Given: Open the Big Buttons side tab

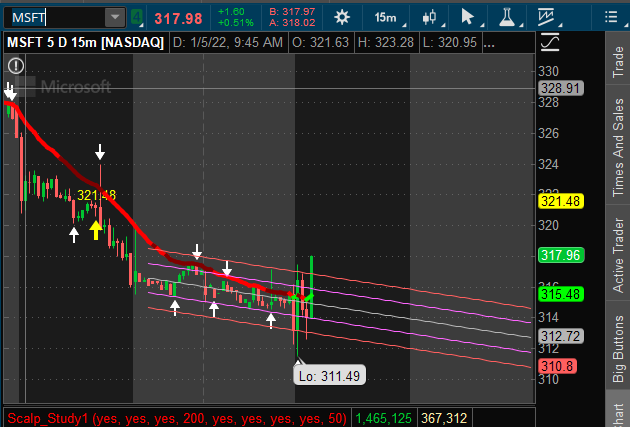Looking at the screenshot, I should click(x=618, y=349).
